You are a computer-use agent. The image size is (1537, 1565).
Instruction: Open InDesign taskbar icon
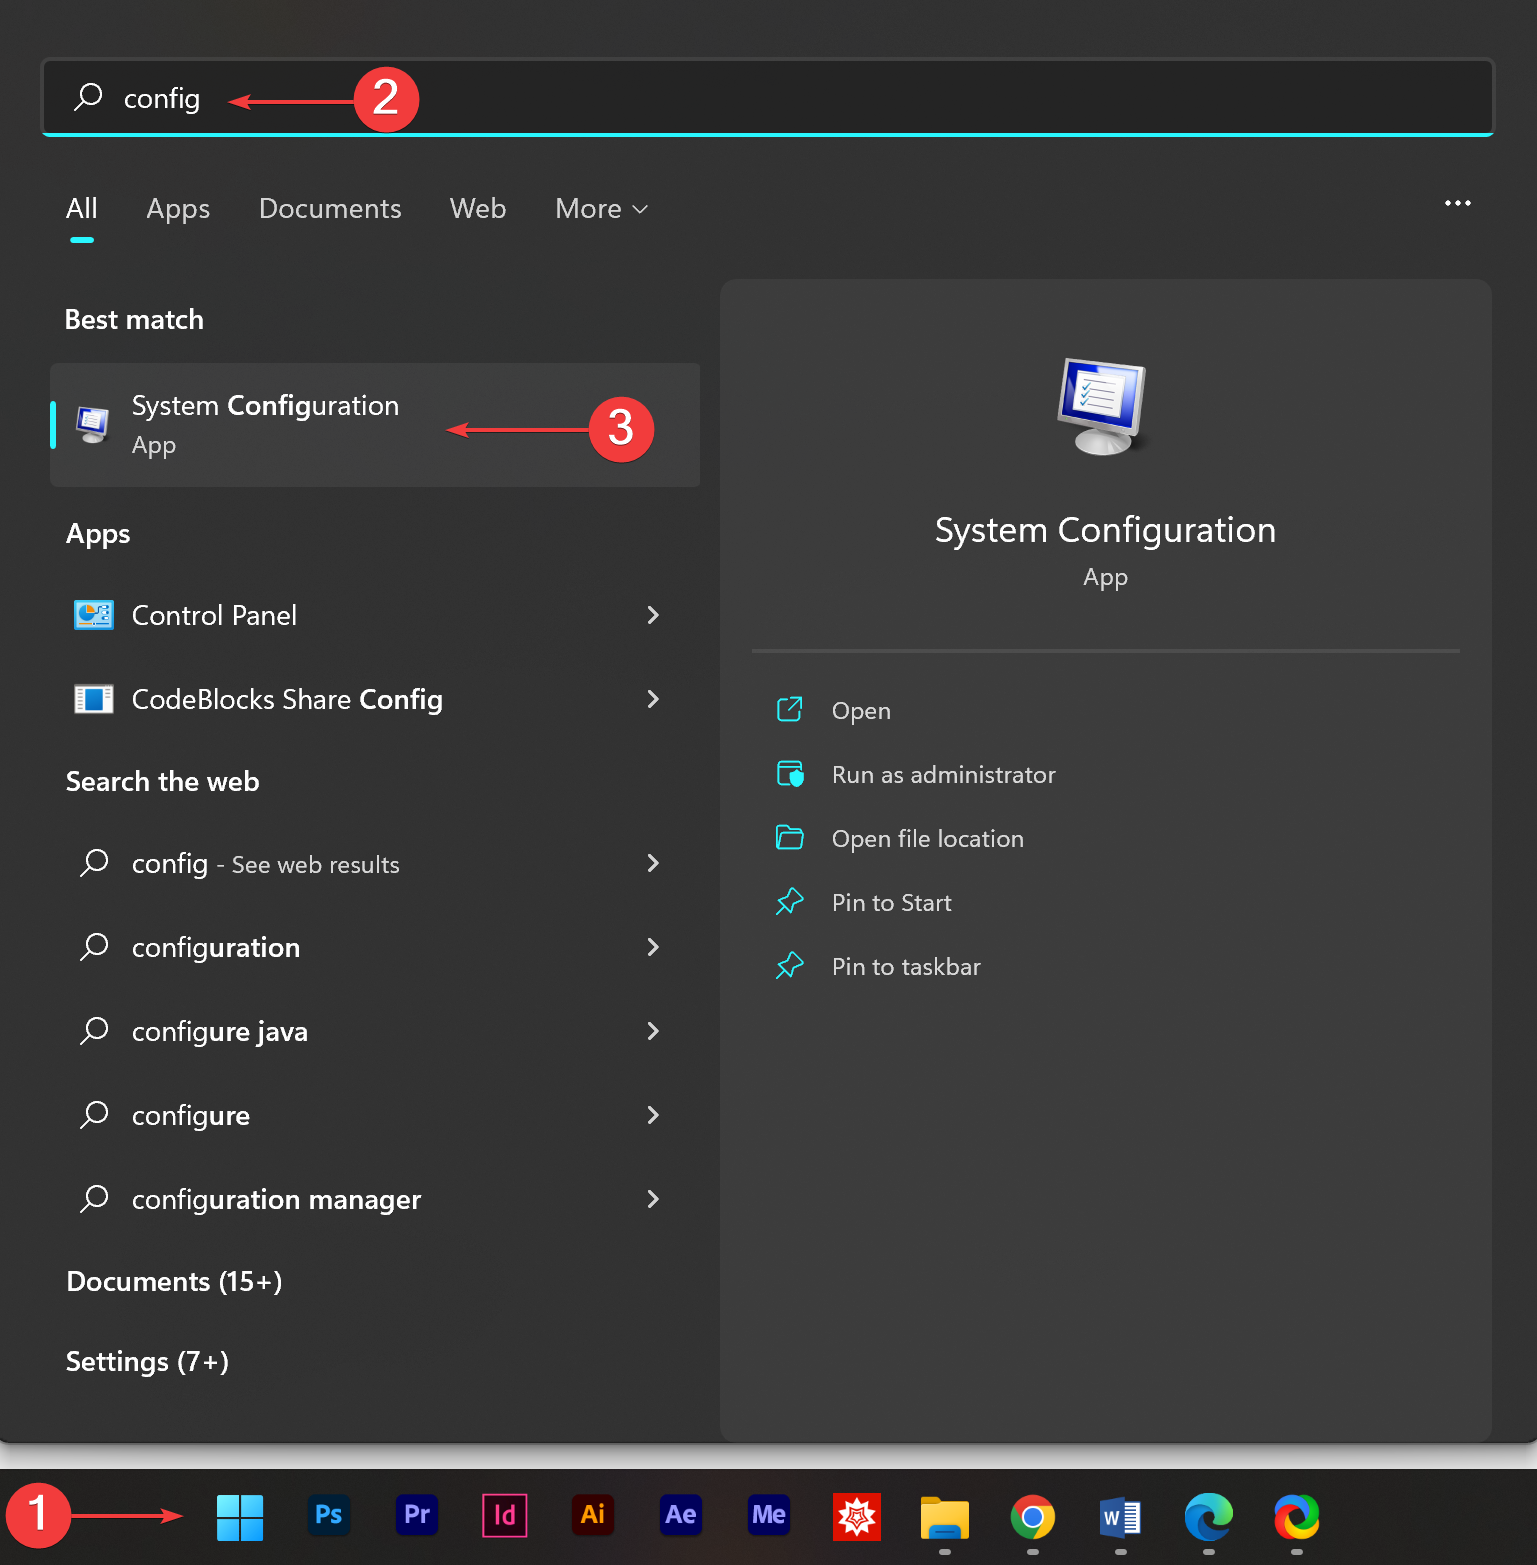[x=504, y=1516]
